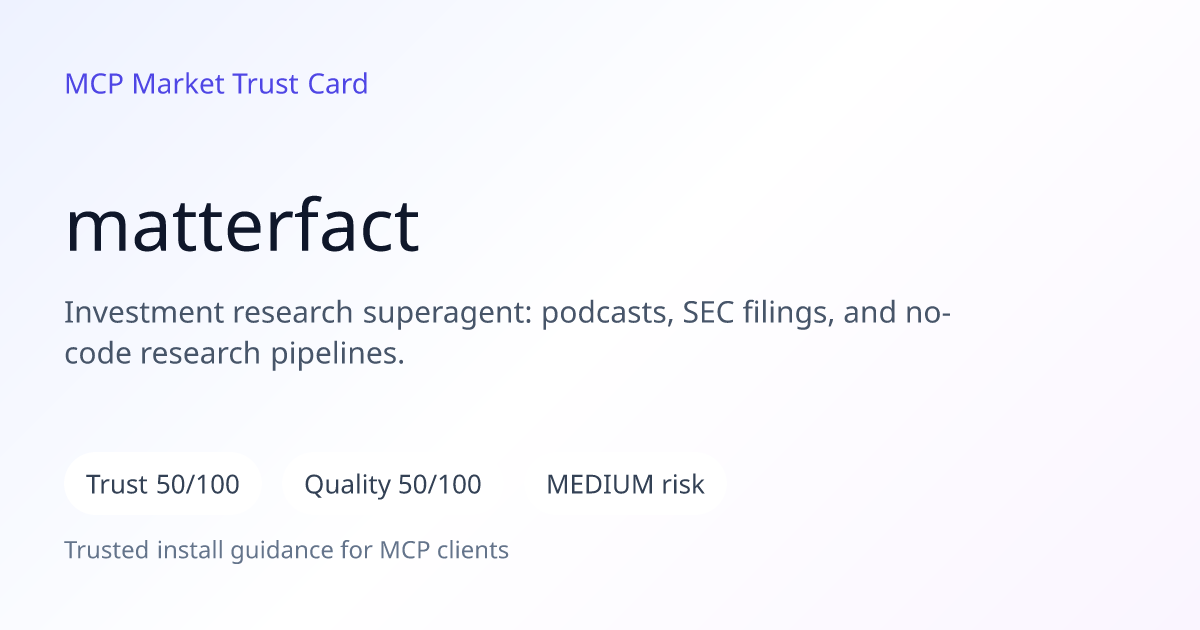Click the '50/100' score in Trust badge
1200x630 pixels.
click(x=199, y=485)
